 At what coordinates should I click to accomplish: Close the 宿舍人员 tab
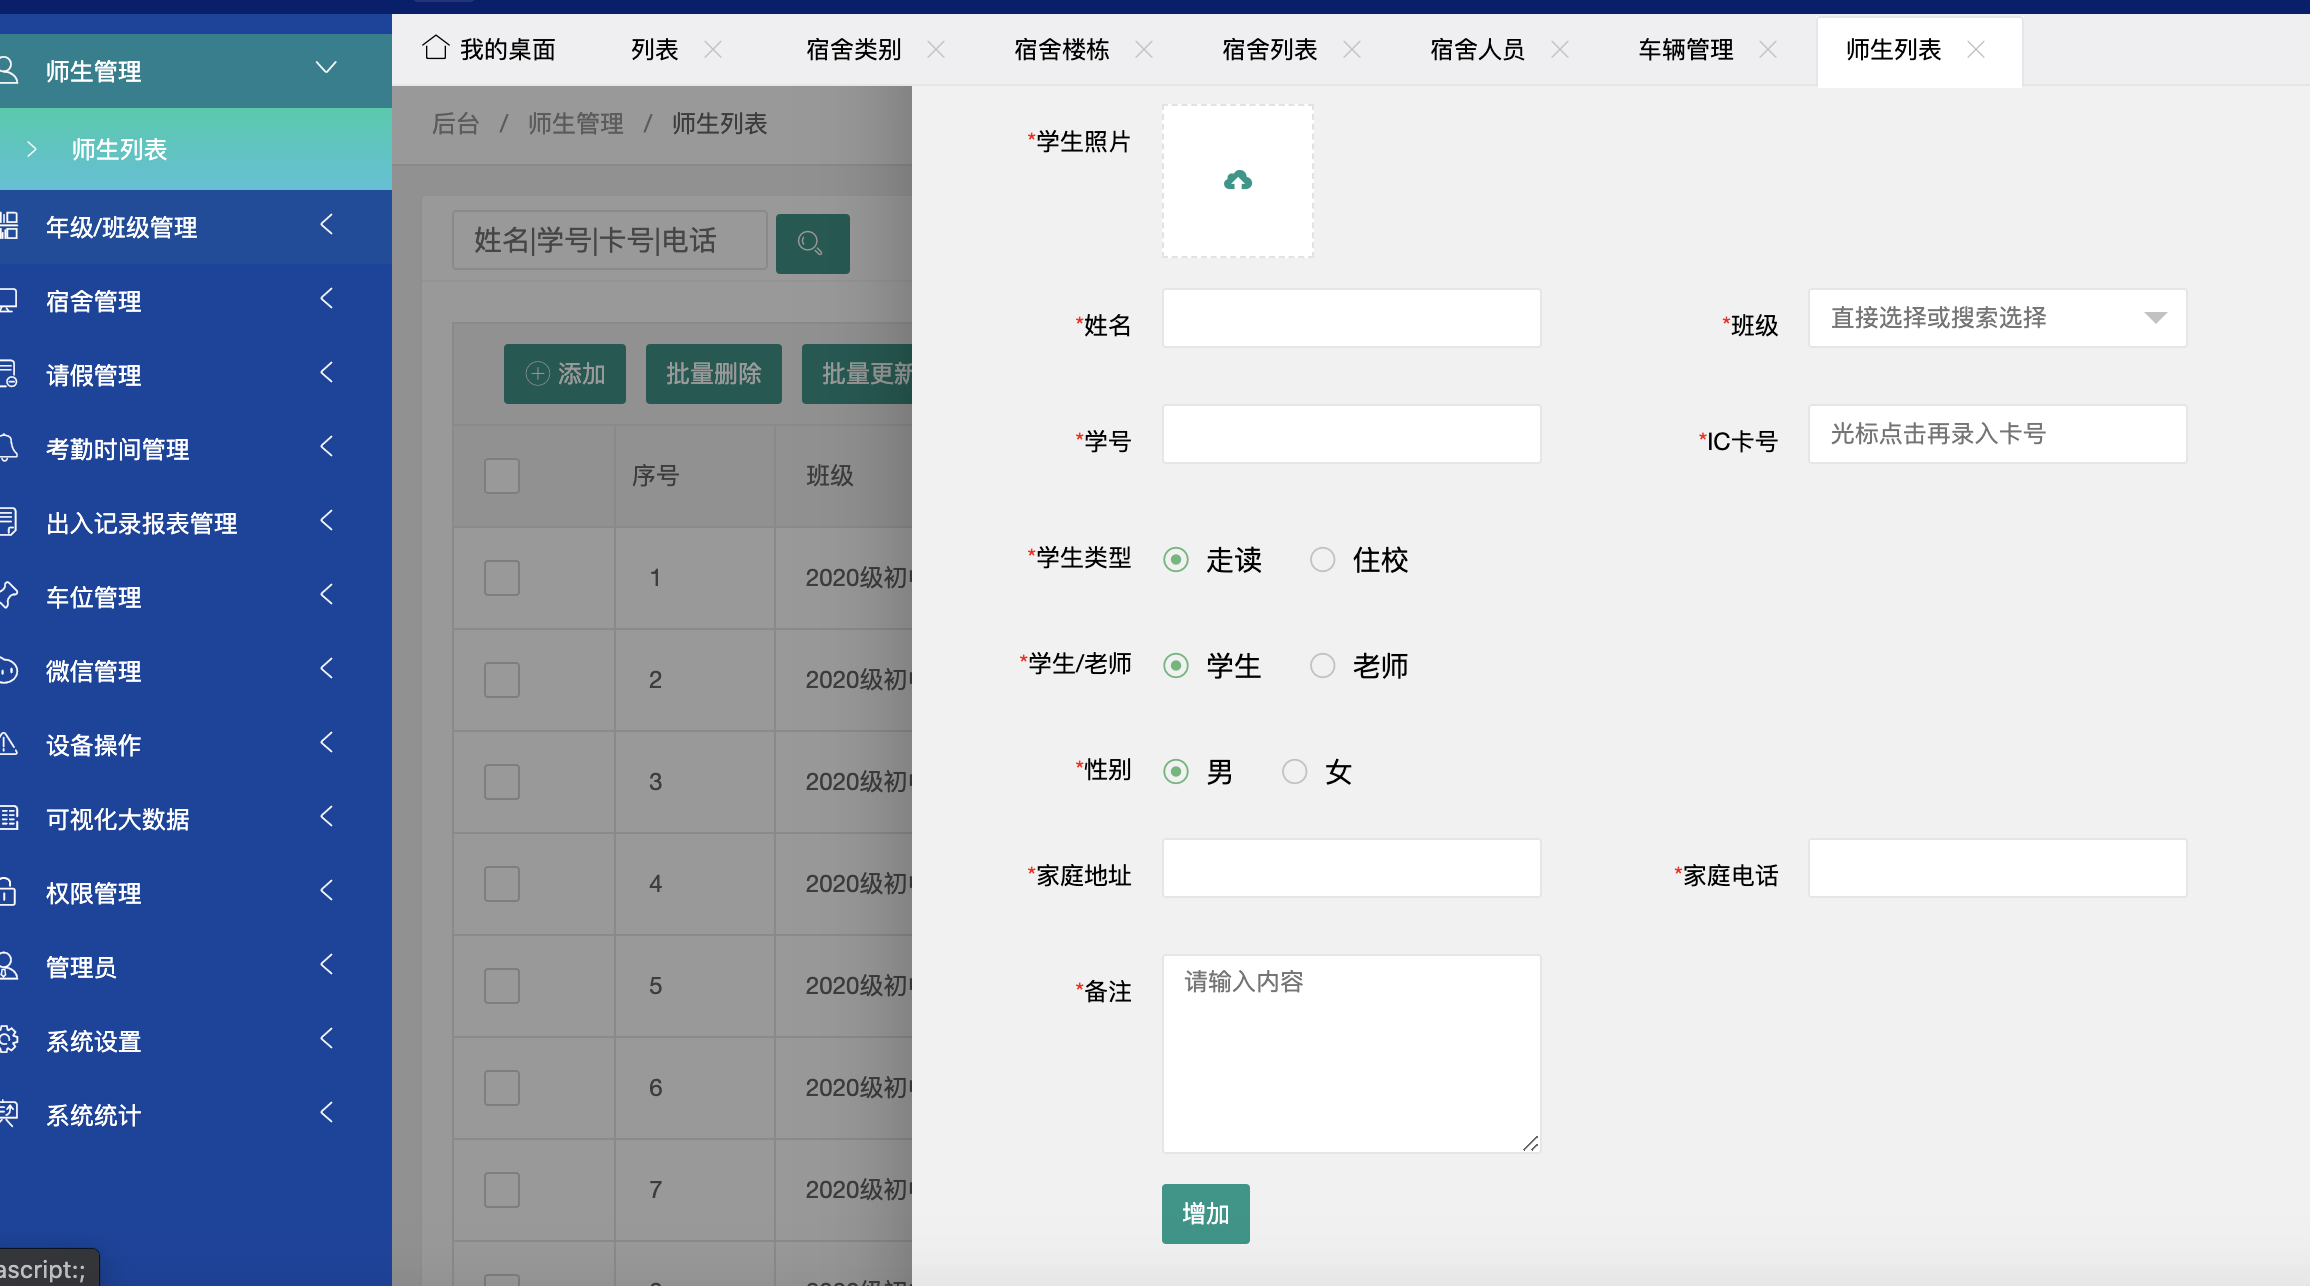[1560, 49]
